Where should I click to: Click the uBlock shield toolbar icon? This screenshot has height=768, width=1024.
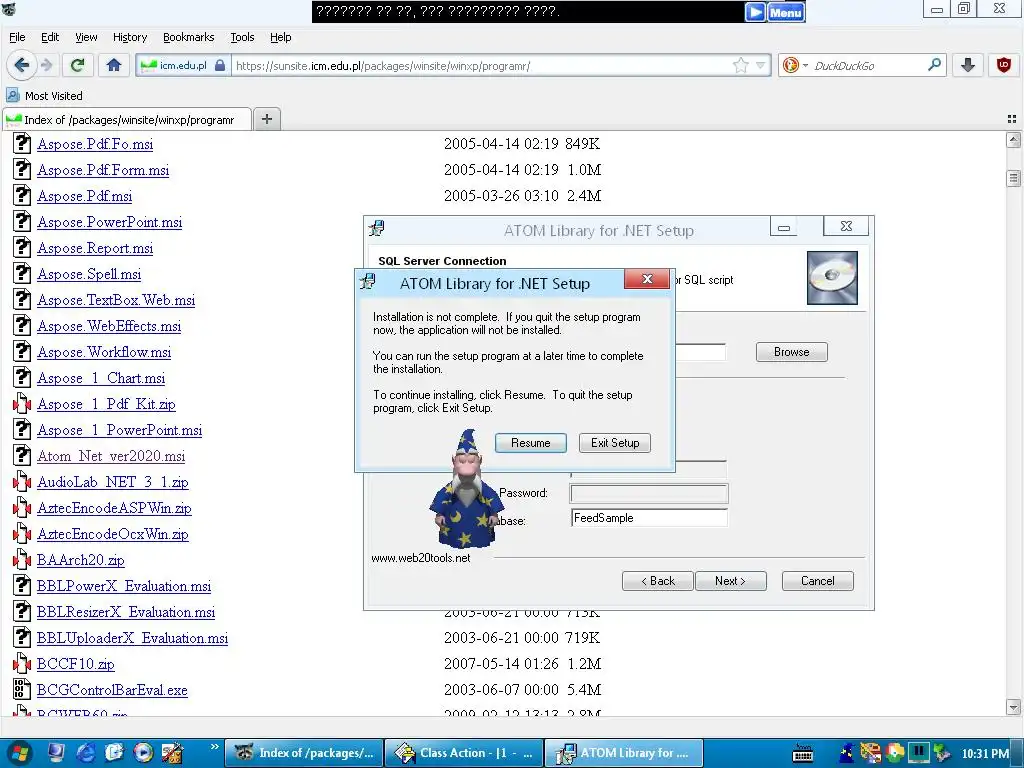pos(1004,65)
